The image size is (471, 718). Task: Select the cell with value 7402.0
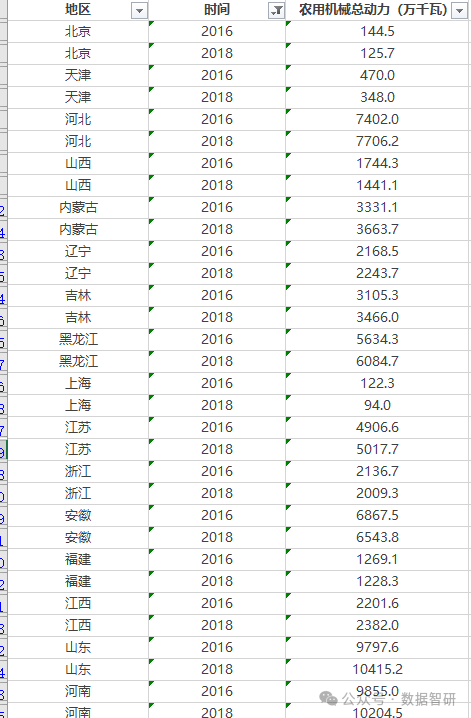(377, 120)
